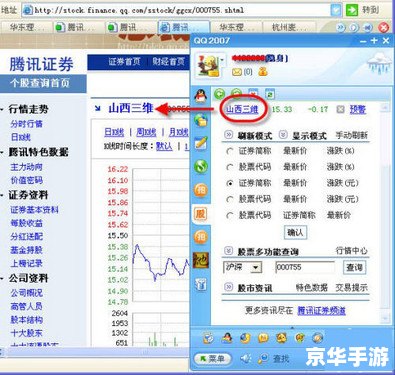Screen dimensions: 395x375
Task: Select radio 股票代码 证券简称 最新价
Action: (229, 215)
